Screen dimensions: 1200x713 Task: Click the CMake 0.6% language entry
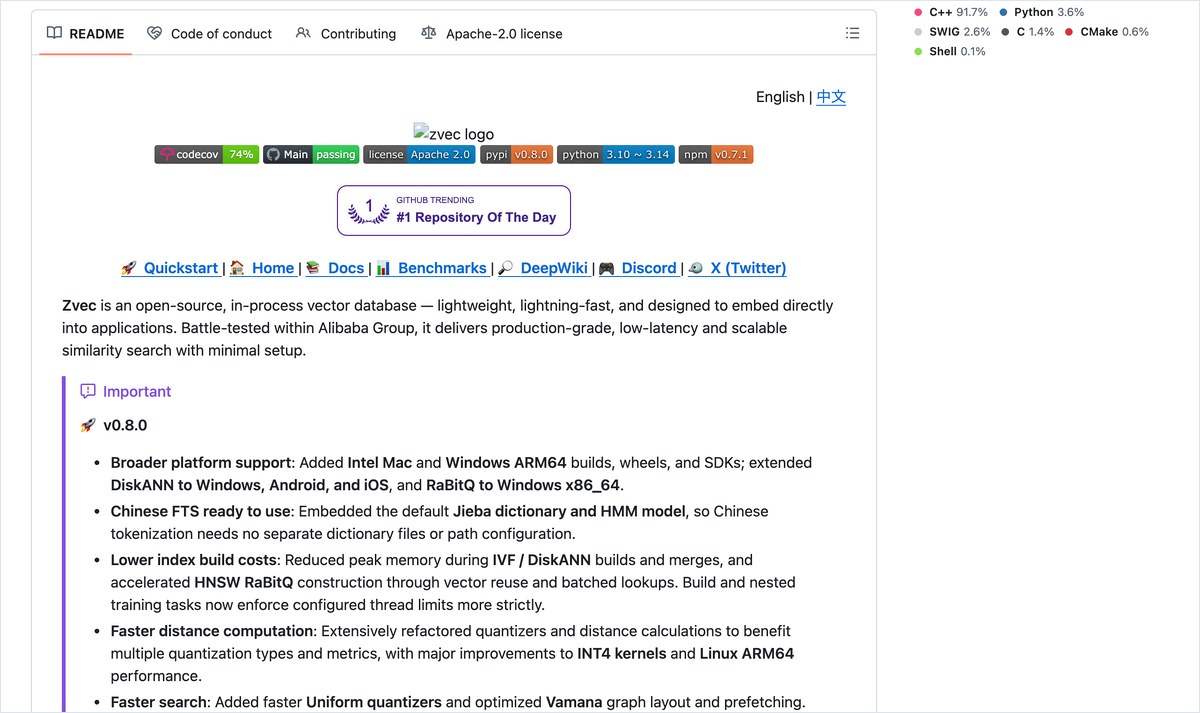pos(1106,32)
